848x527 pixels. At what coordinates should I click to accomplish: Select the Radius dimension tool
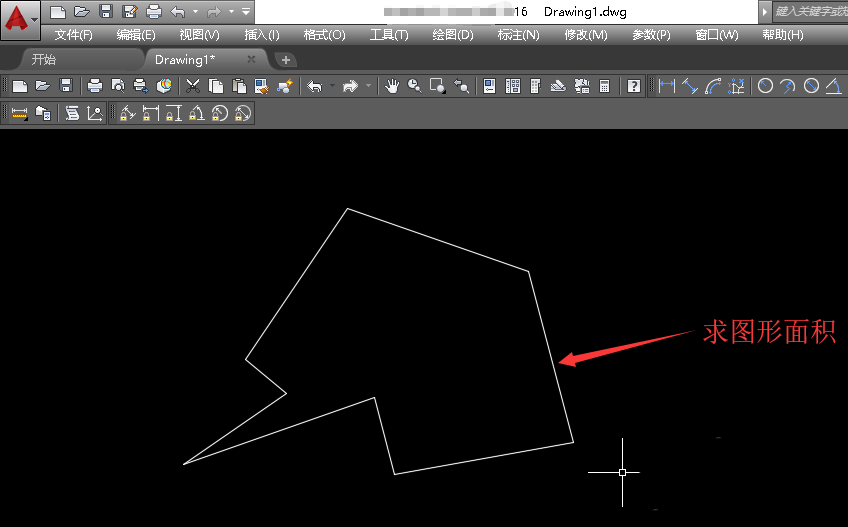click(x=765, y=85)
